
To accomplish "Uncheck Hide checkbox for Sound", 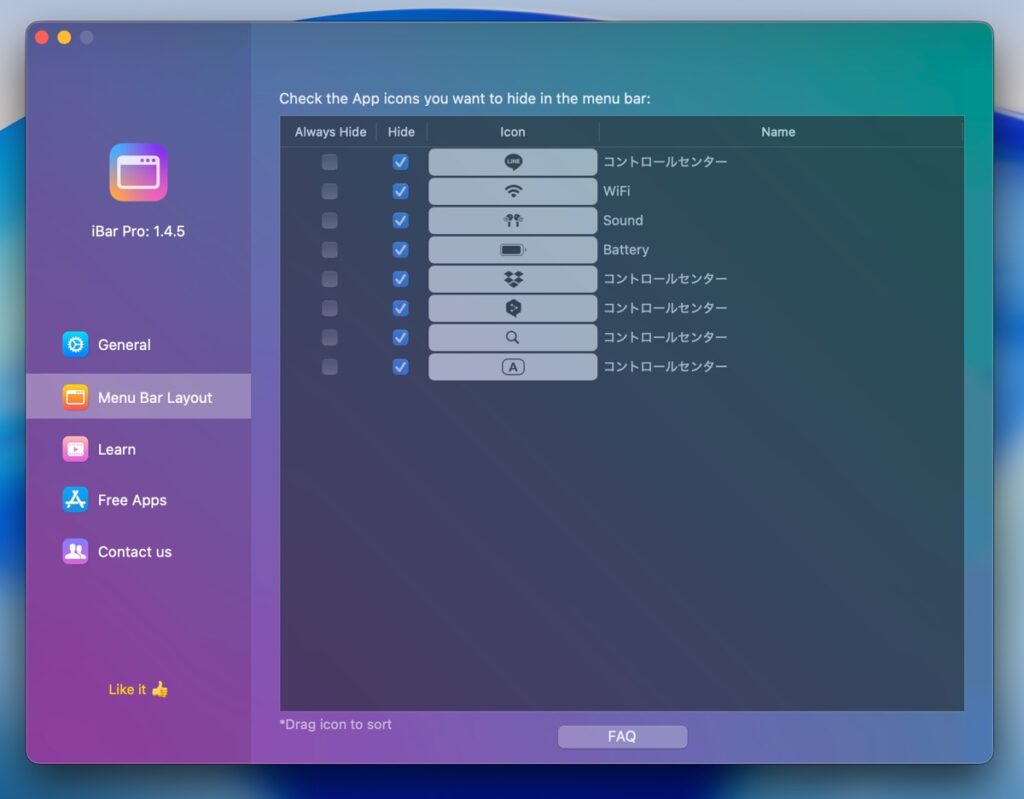I will (400, 220).
